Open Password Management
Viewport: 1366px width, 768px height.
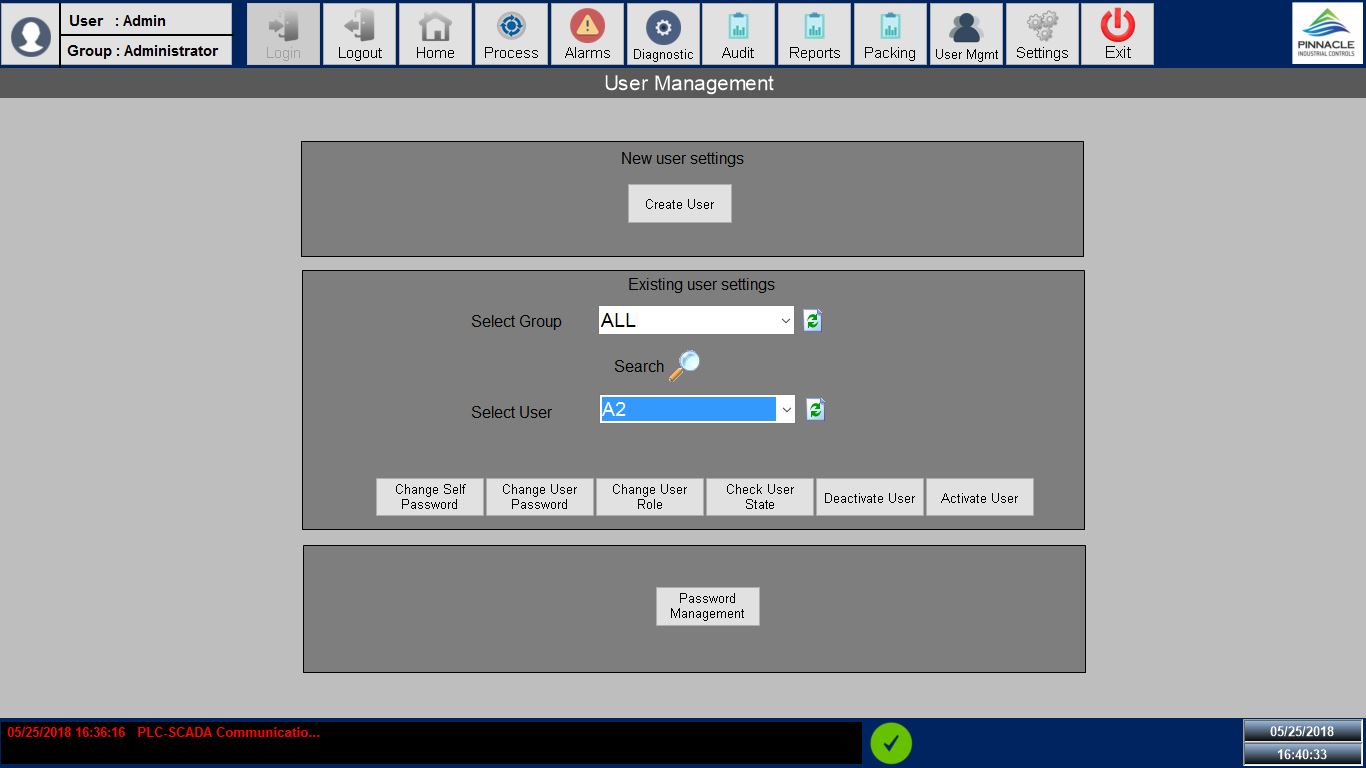tap(708, 606)
